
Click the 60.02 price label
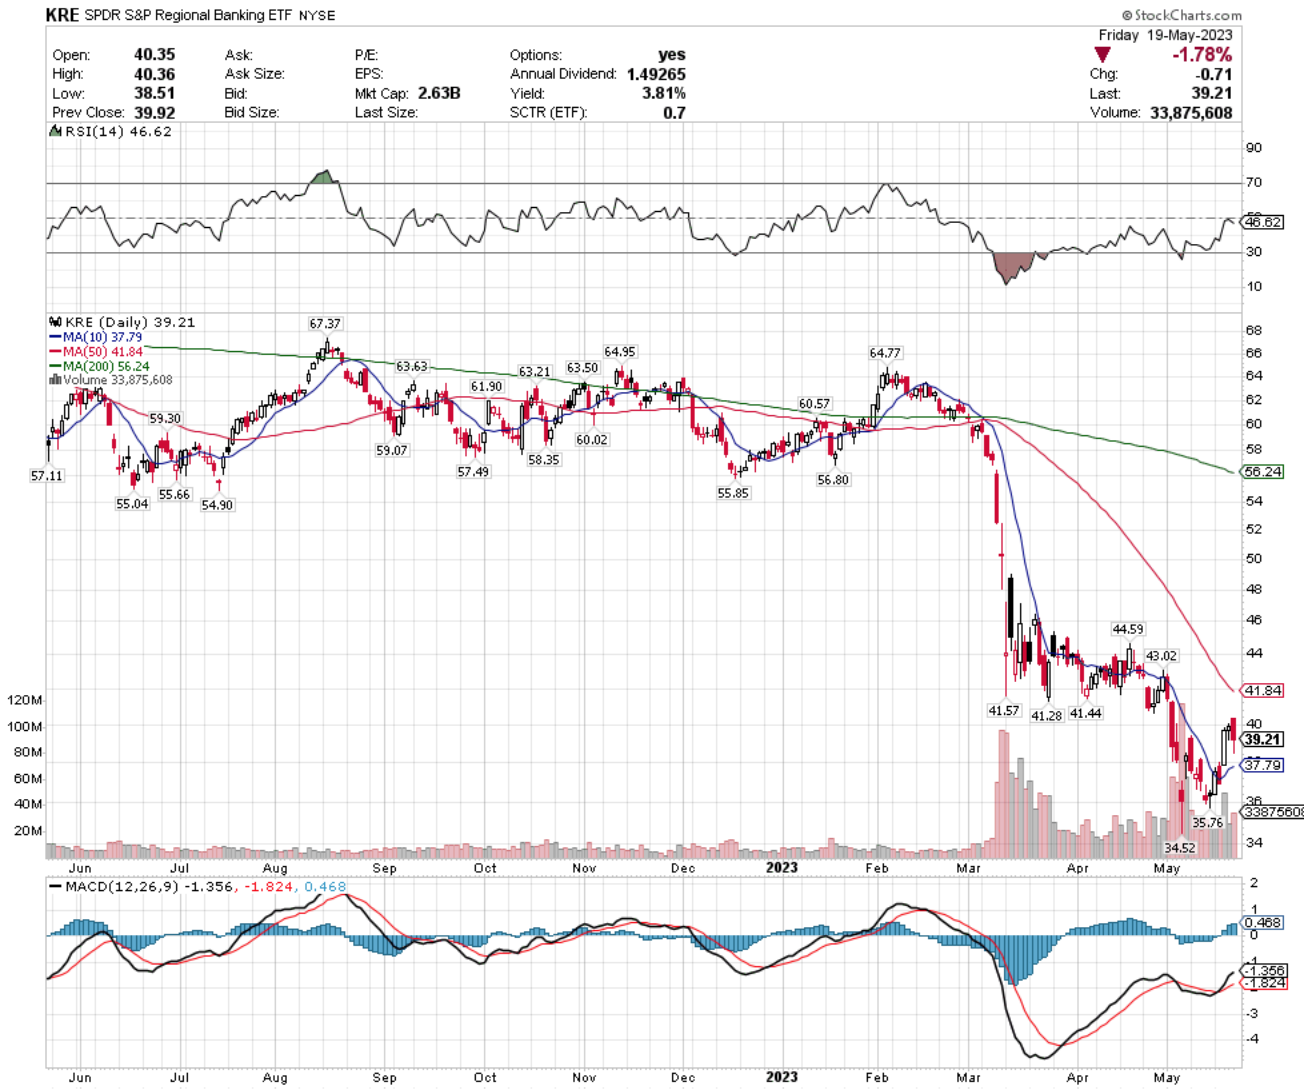click(592, 440)
